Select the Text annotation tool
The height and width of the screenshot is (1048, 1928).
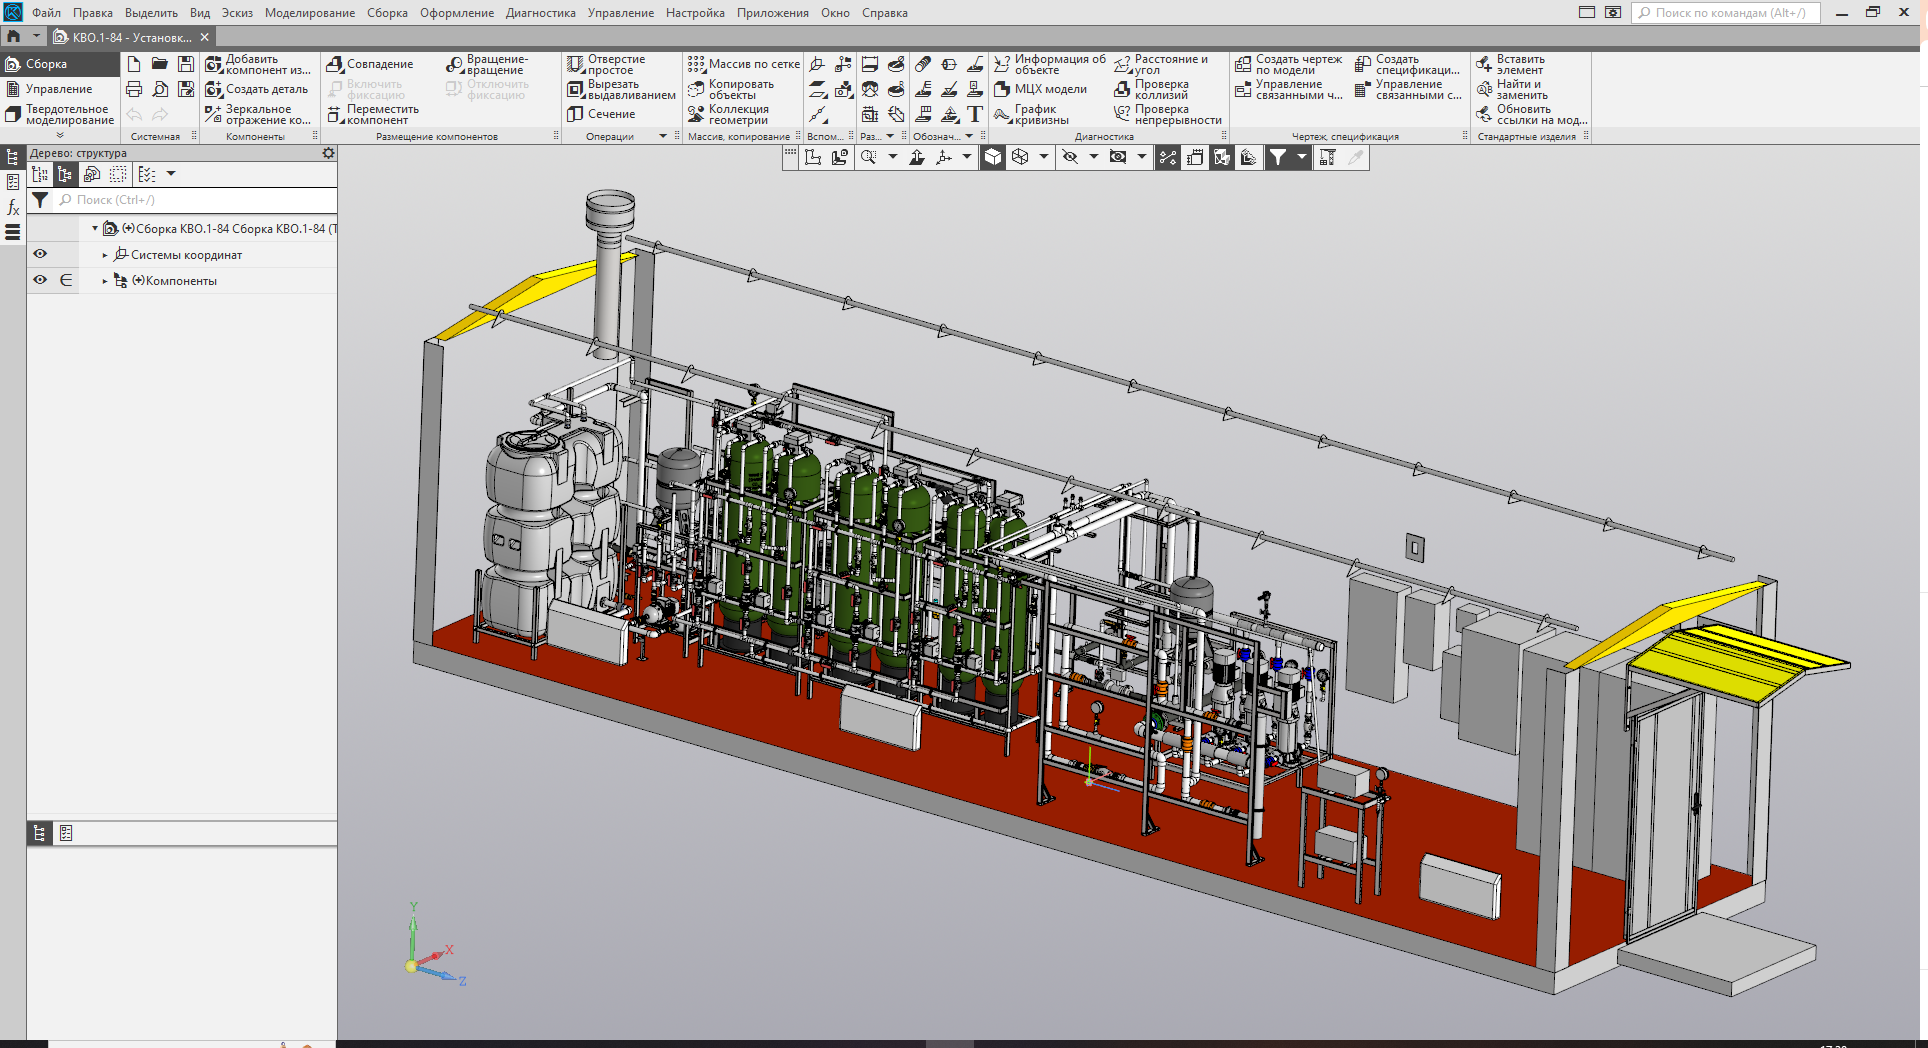click(975, 114)
